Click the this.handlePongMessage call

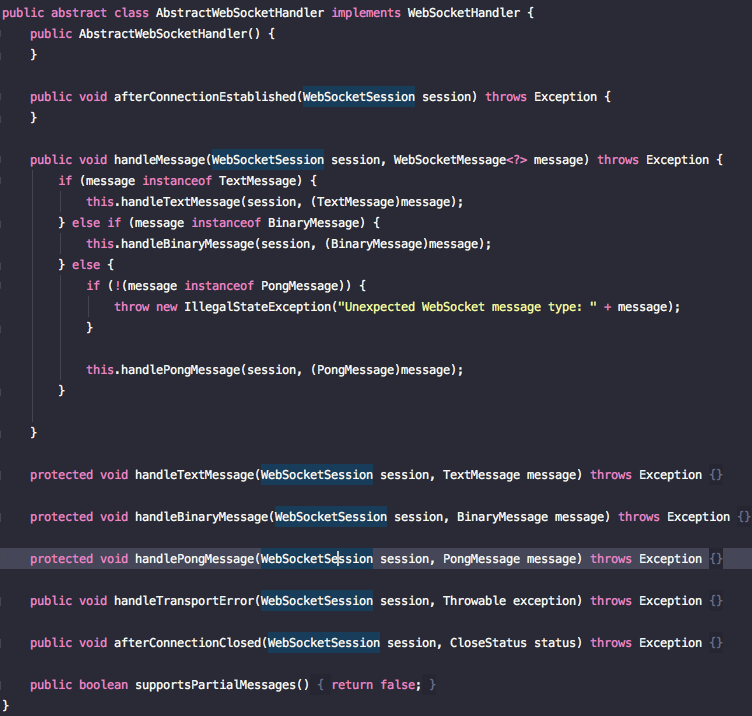point(163,370)
